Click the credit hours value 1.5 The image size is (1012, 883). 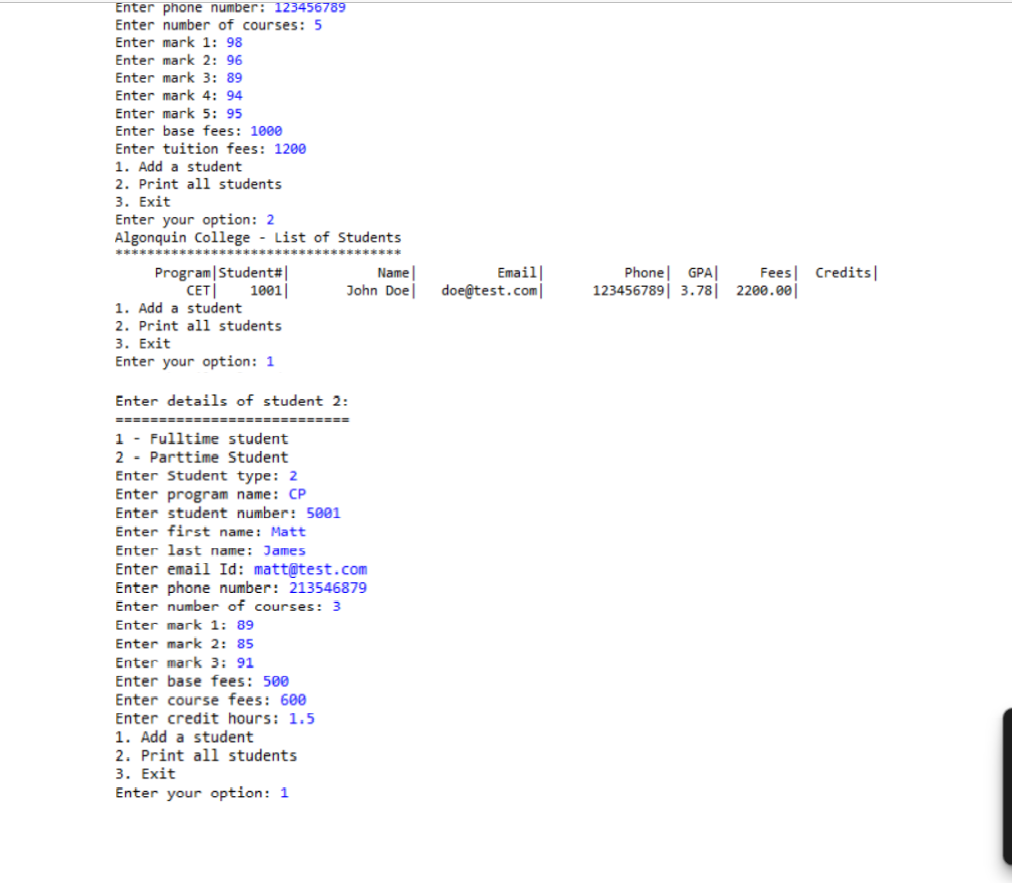pos(301,718)
